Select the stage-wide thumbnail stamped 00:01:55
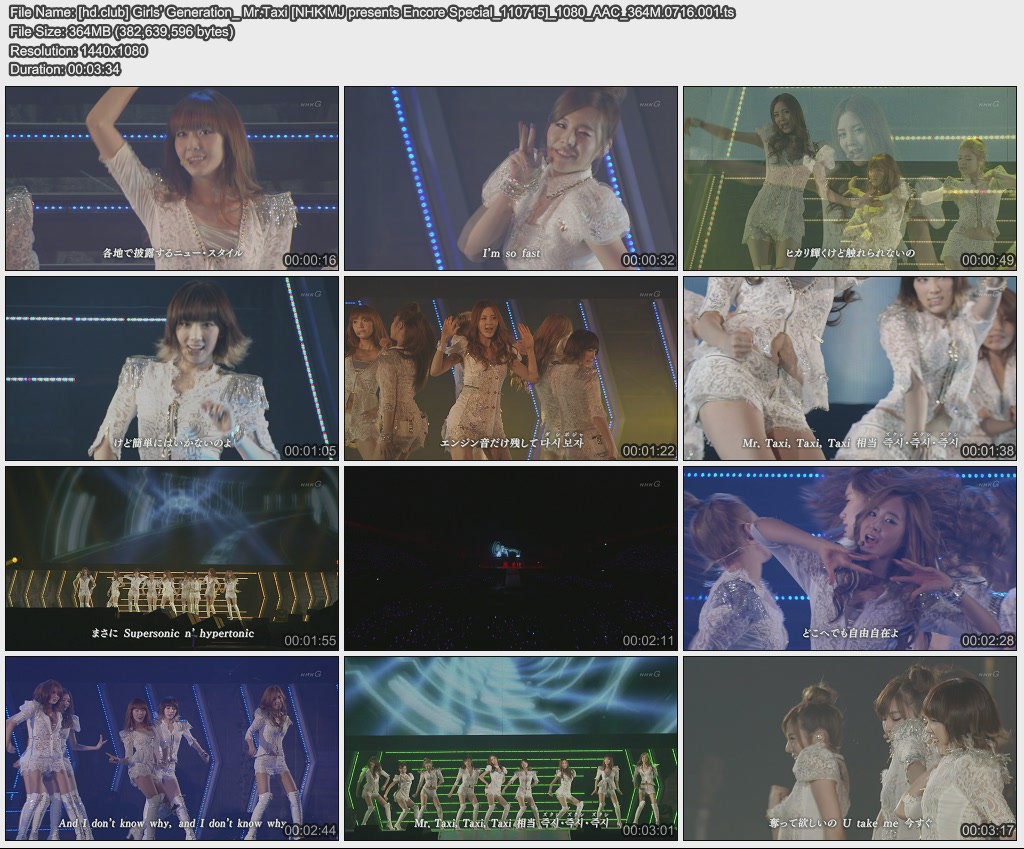The width and height of the screenshot is (1024, 849). (172, 558)
